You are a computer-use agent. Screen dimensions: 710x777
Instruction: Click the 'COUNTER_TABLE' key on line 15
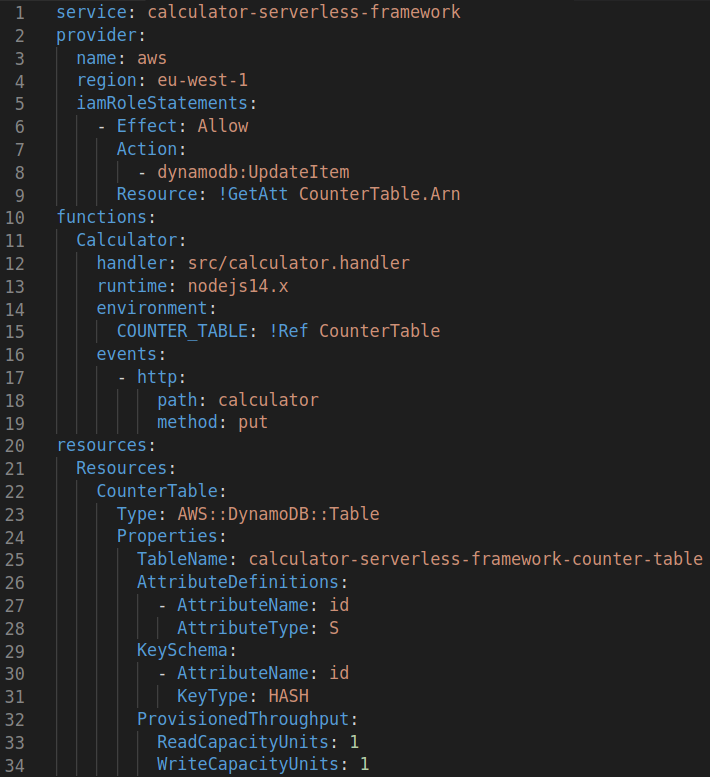182,331
